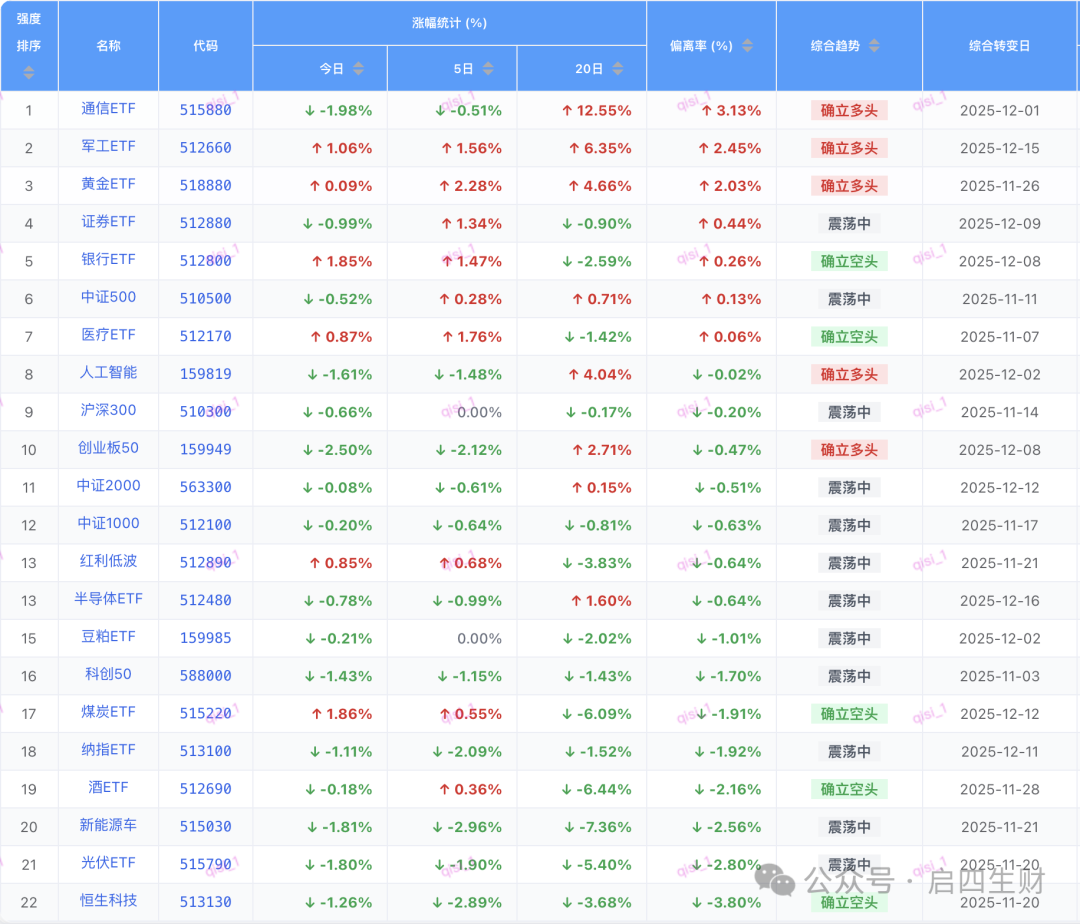The height and width of the screenshot is (924, 1080).
Task: Toggle the 确立空头 badge for 银行ETF
Action: point(848,260)
